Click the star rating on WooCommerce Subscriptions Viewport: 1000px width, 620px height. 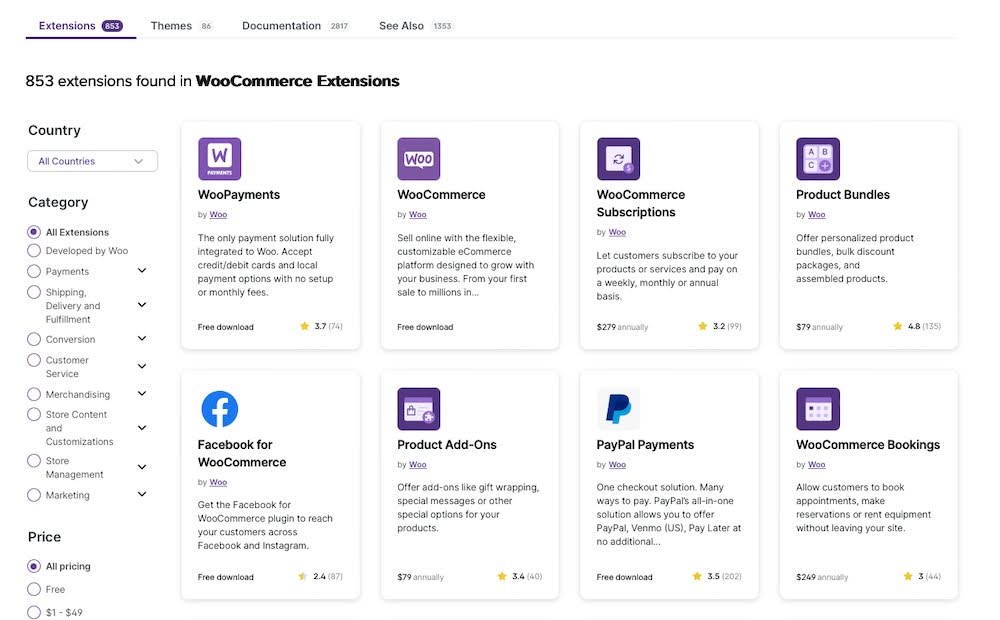tap(720, 326)
